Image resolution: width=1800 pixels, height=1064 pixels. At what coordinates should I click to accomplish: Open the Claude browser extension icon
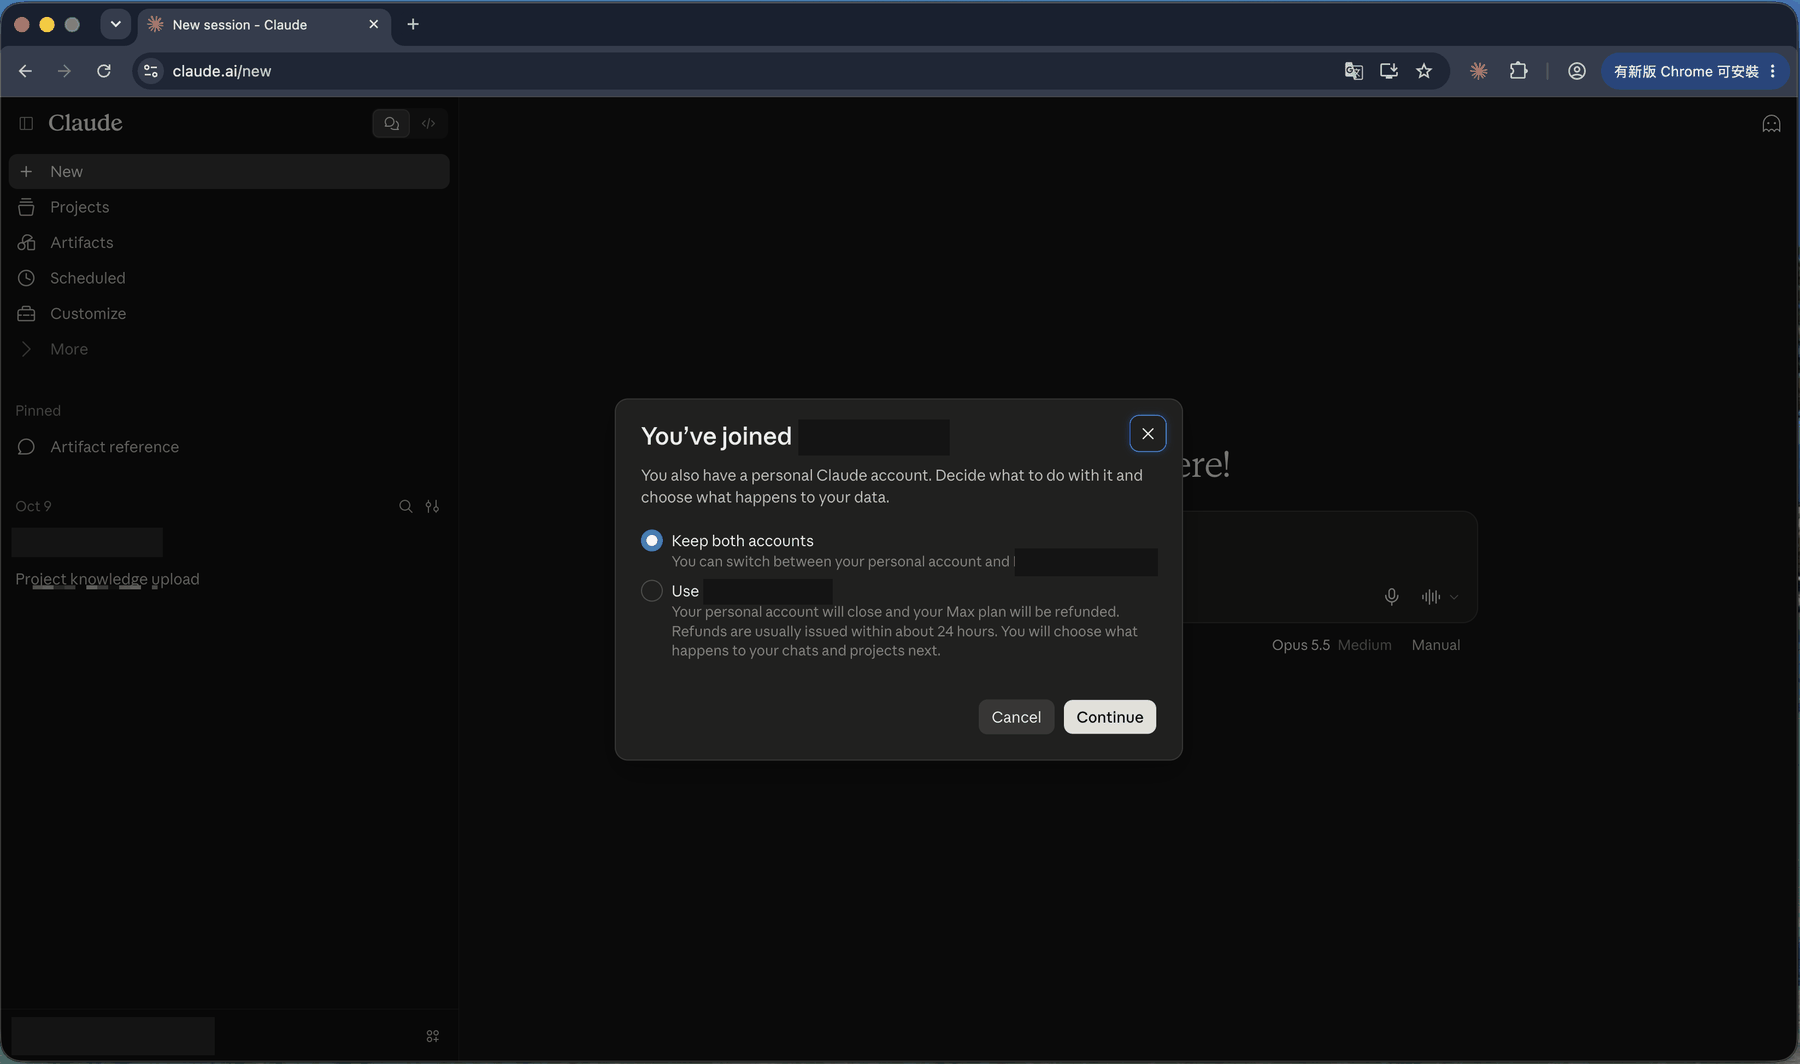point(1478,71)
